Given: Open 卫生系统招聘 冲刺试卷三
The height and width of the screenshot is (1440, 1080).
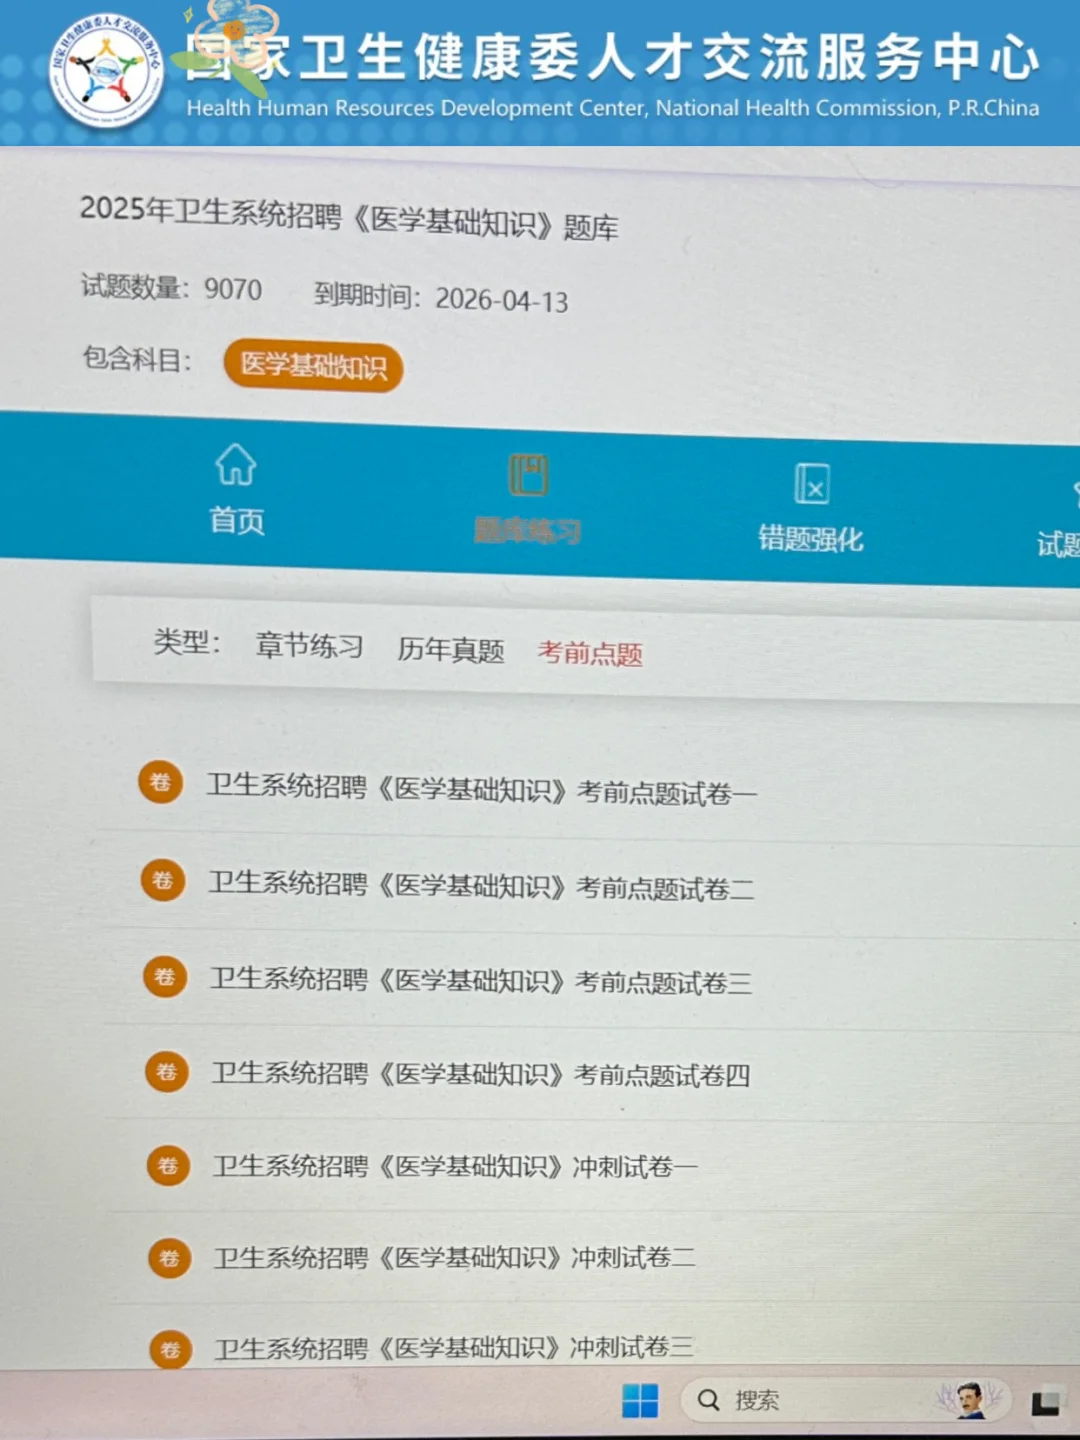Looking at the screenshot, I should [x=455, y=1348].
